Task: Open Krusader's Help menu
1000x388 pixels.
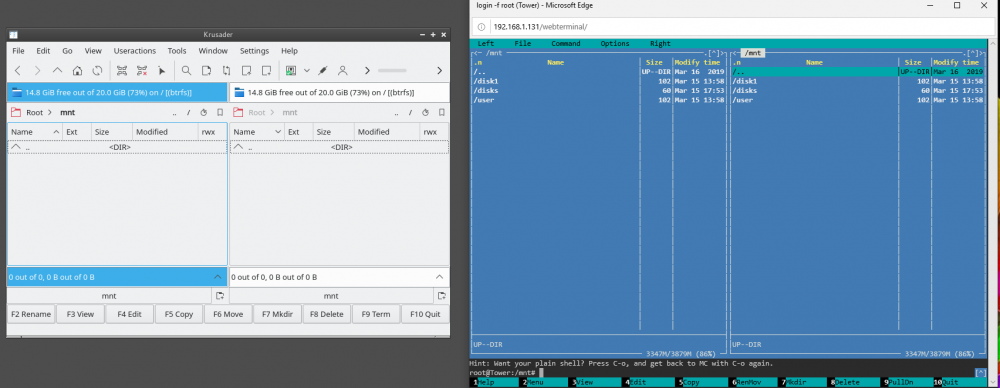Action: (x=290, y=51)
